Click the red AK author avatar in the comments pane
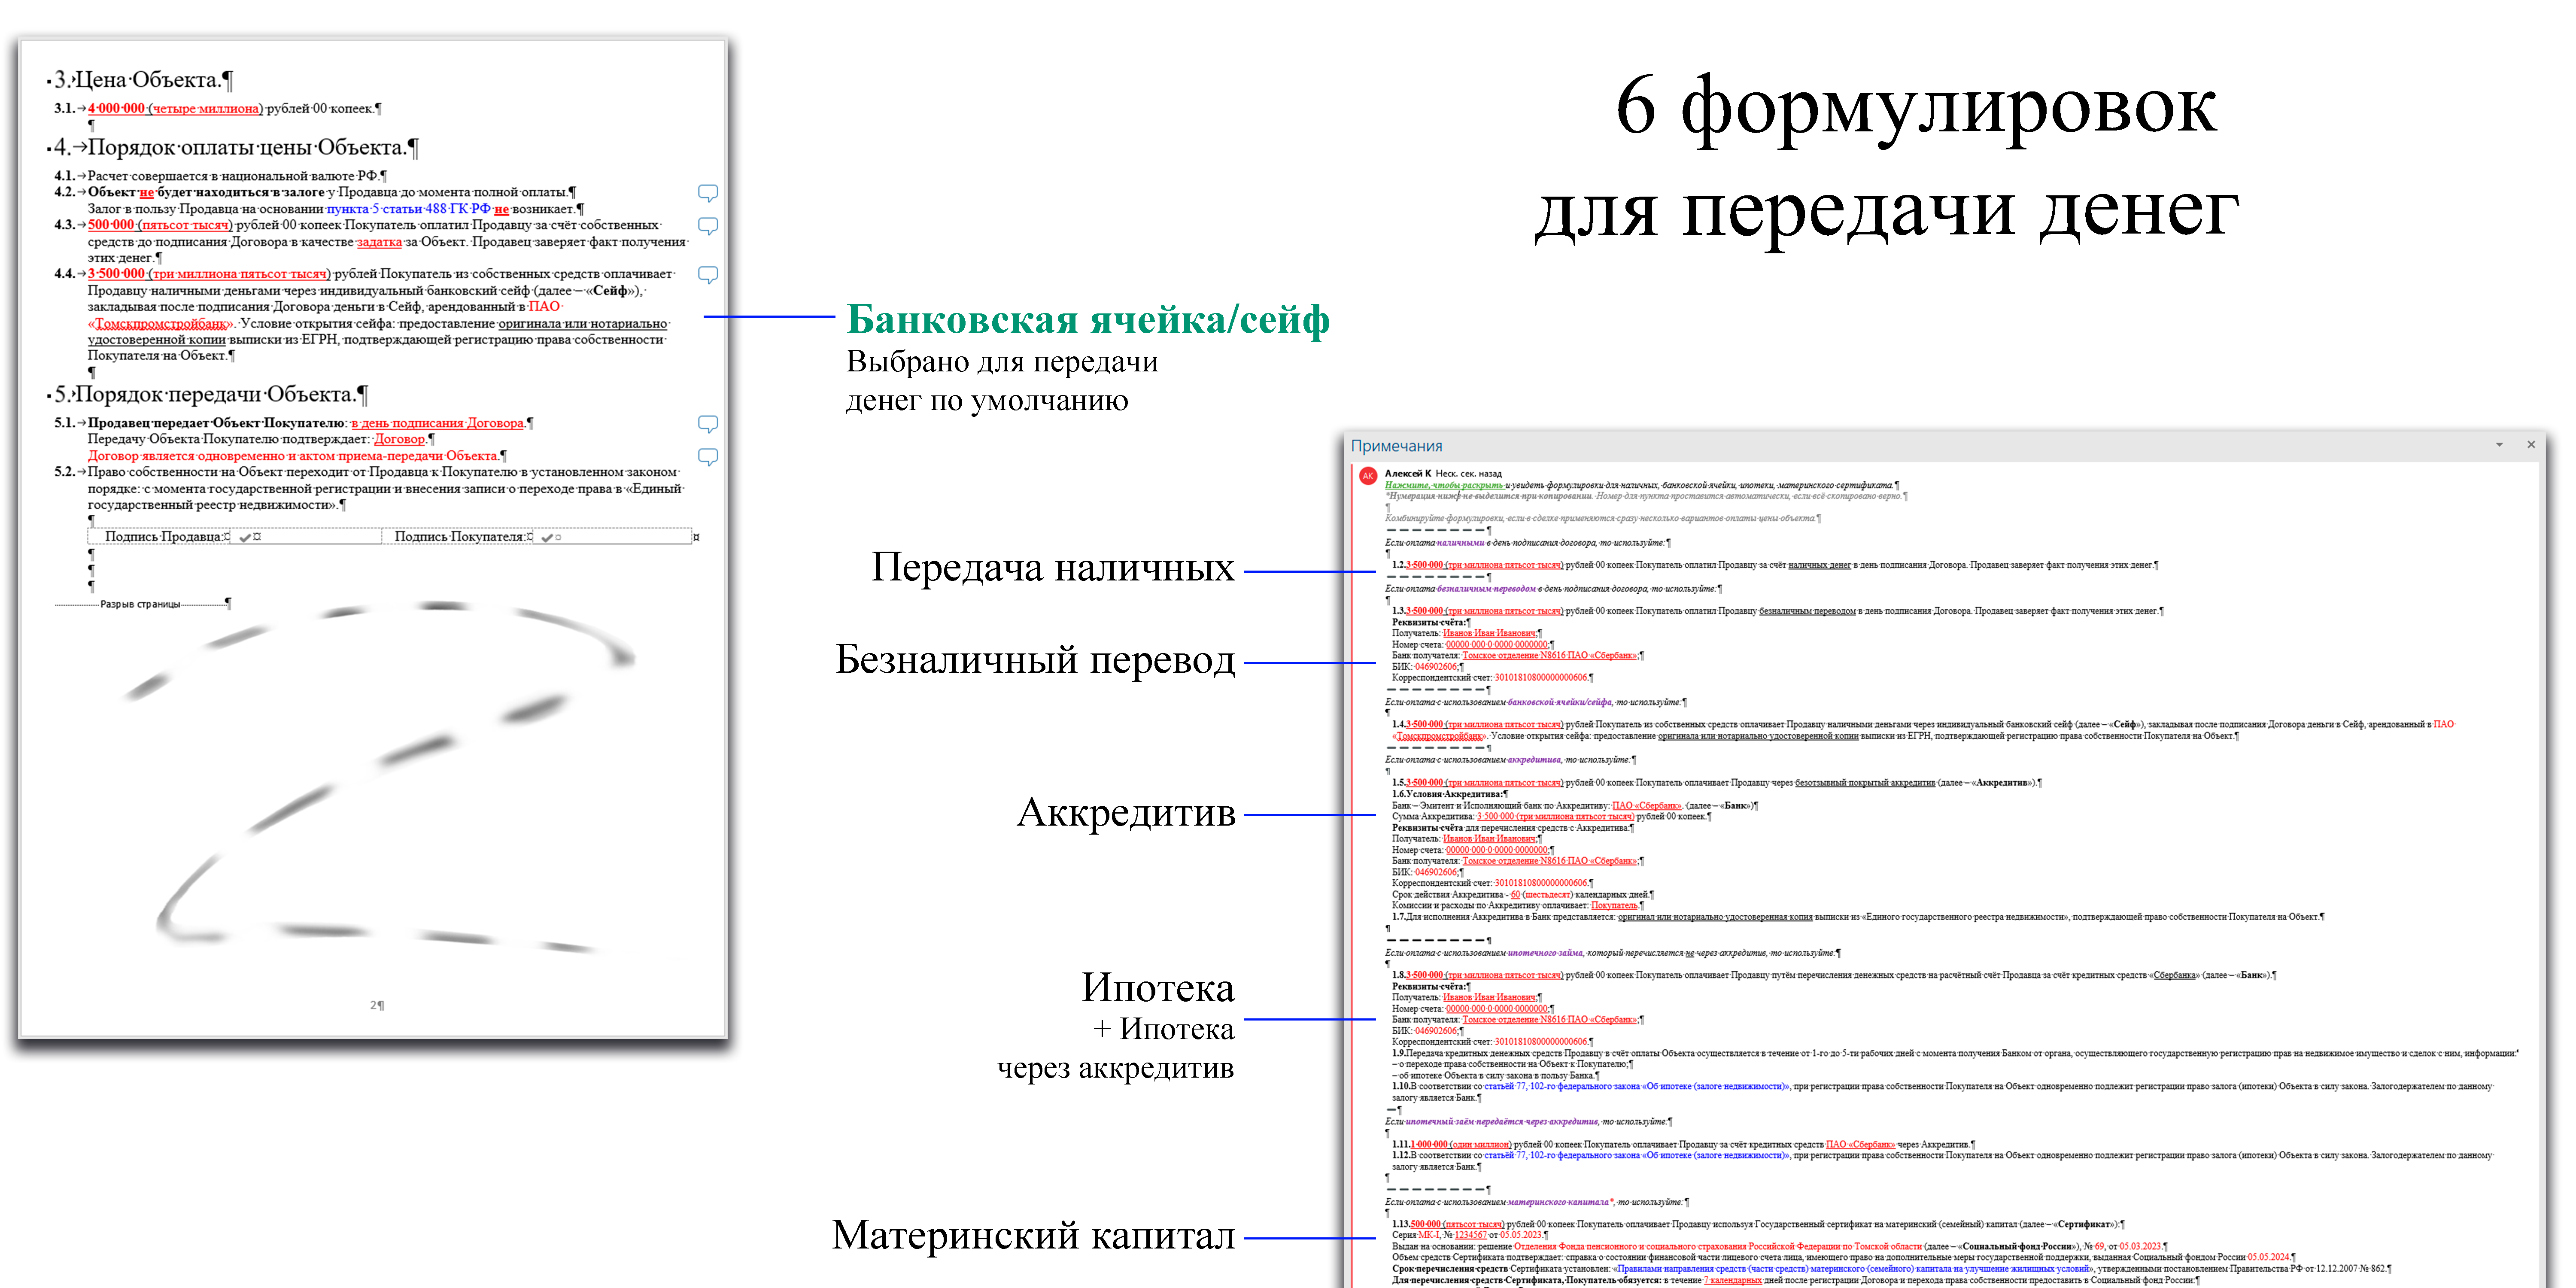 [1368, 476]
